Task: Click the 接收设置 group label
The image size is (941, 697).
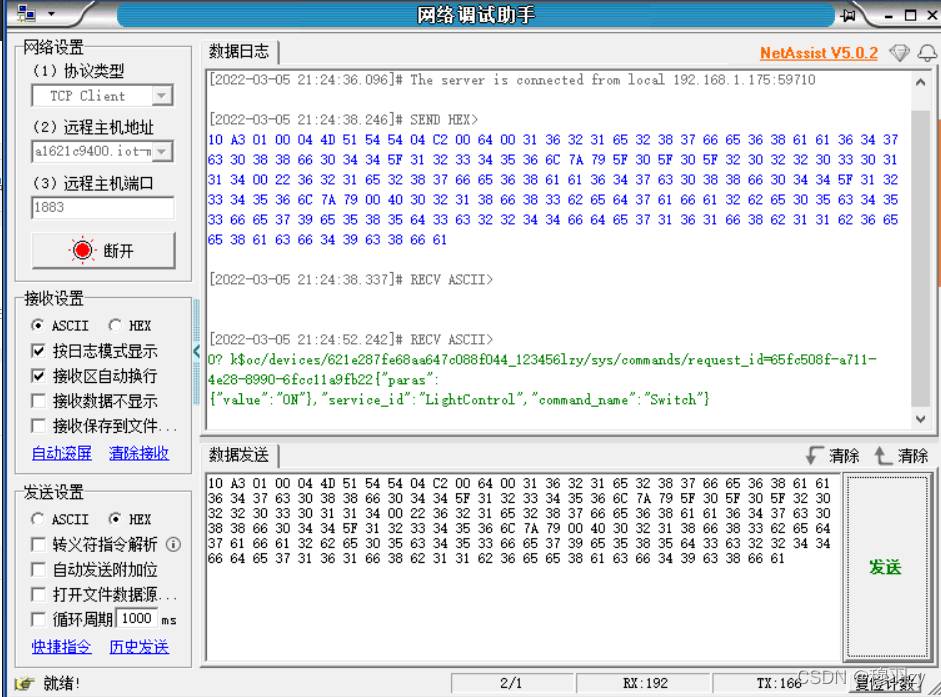Action: 54,298
